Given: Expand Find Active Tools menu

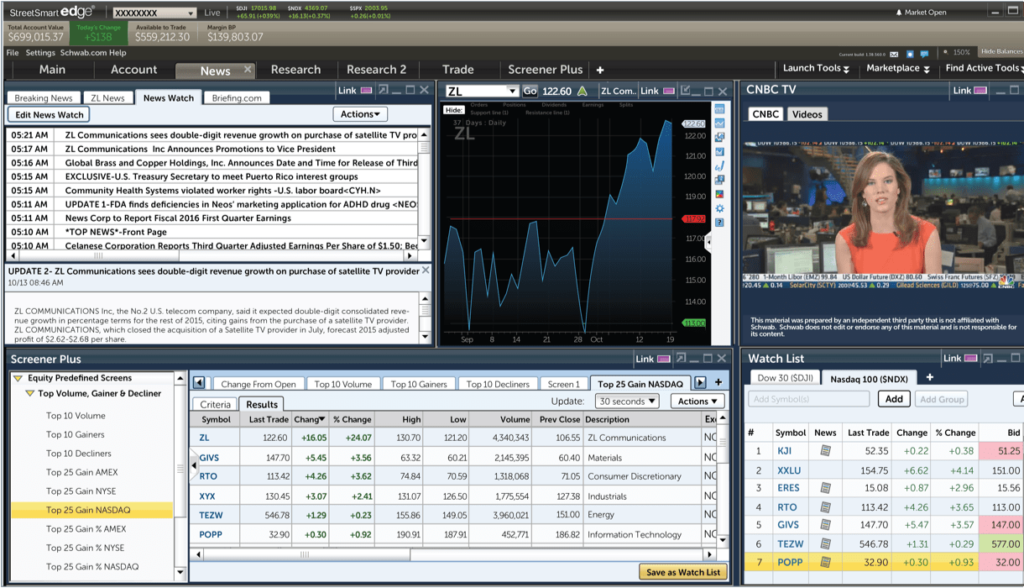Looking at the screenshot, I should (984, 68).
